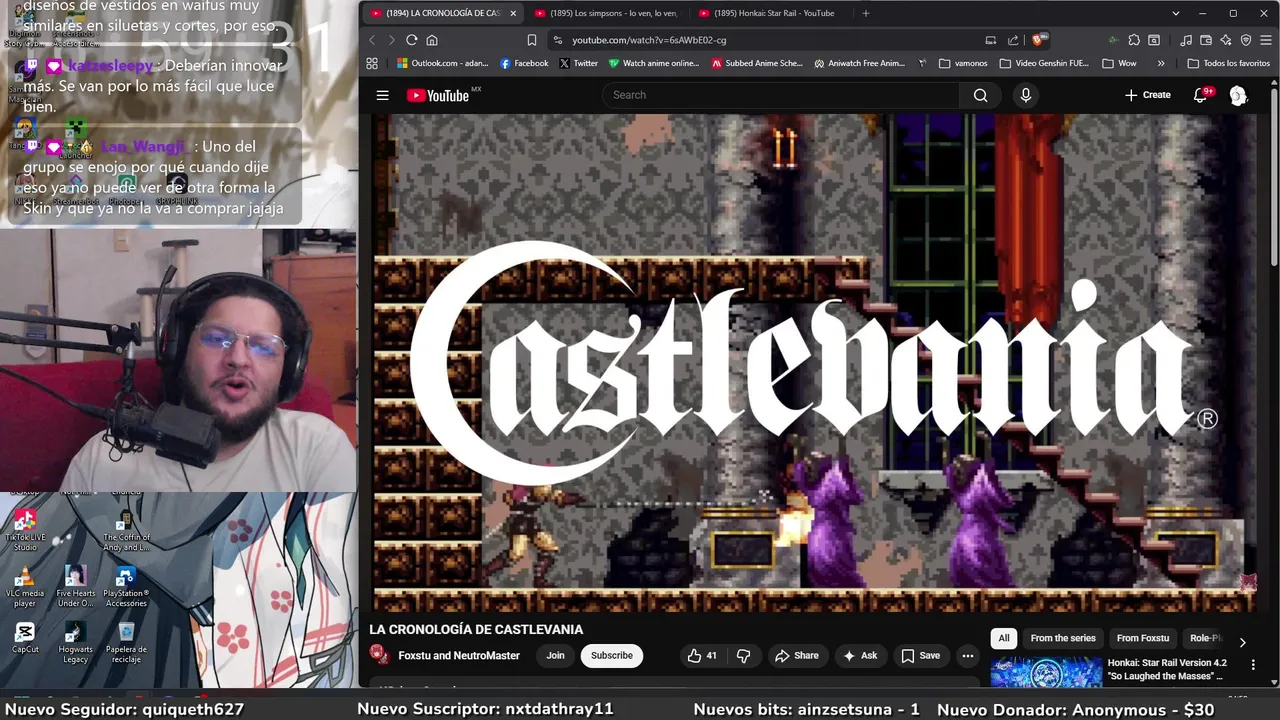Click the Ask button under video
The image size is (1280, 720).
coord(860,656)
